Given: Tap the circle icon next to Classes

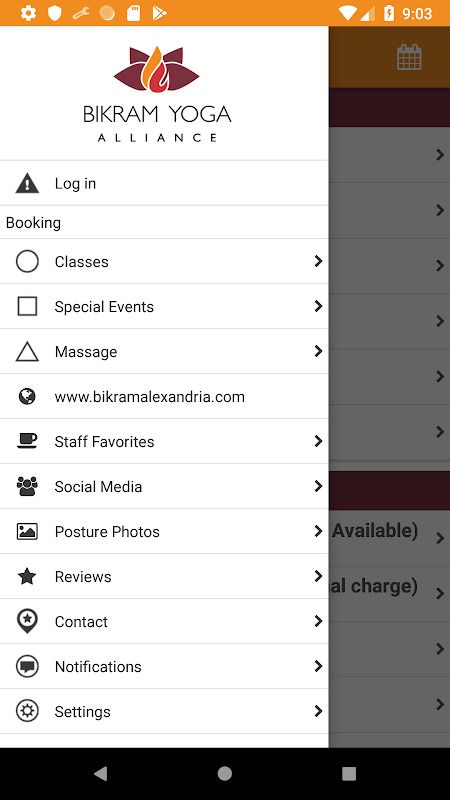Looking at the screenshot, I should pyautogui.click(x=27, y=262).
